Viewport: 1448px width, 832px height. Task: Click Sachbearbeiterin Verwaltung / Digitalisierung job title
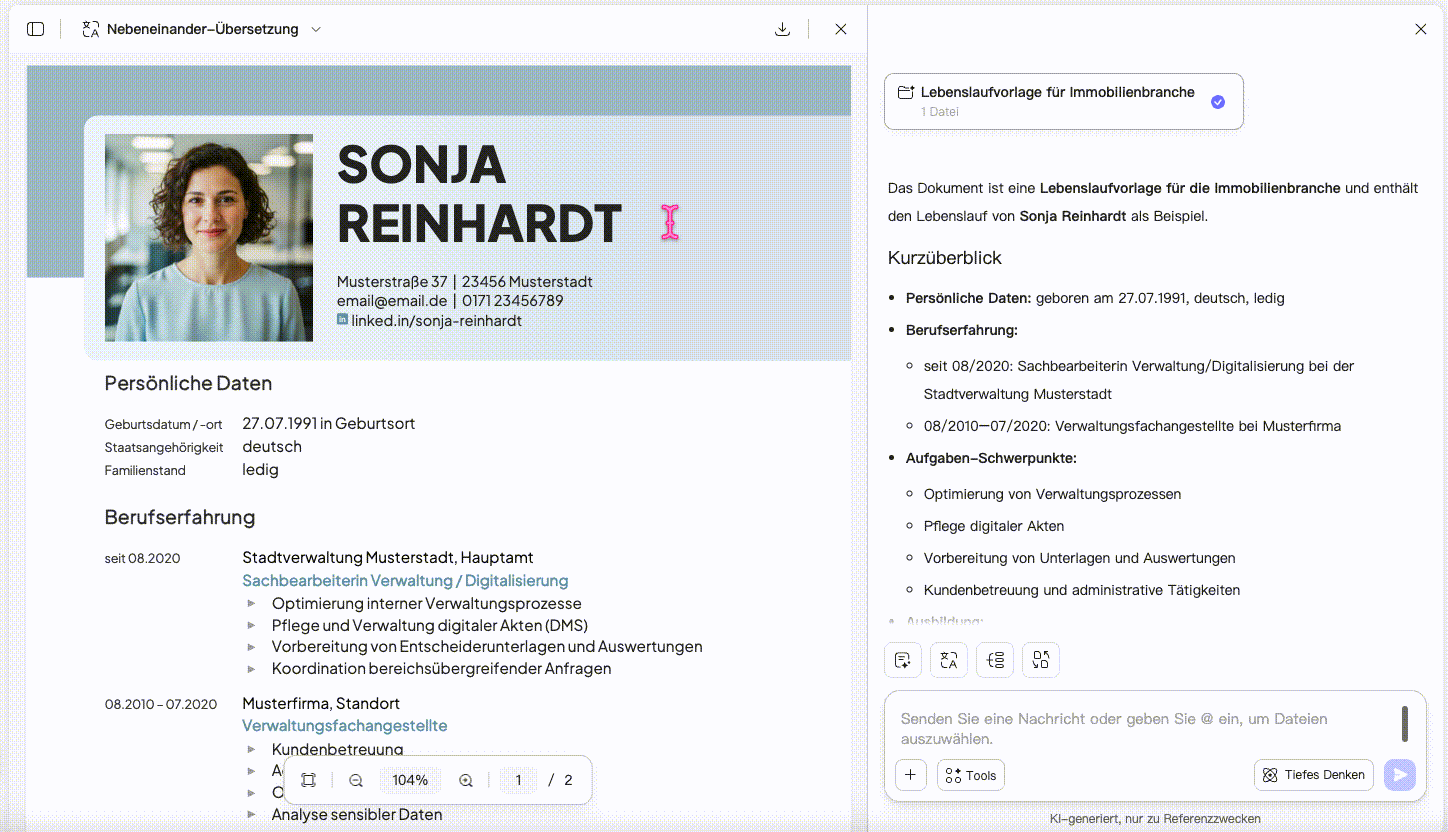coord(405,581)
